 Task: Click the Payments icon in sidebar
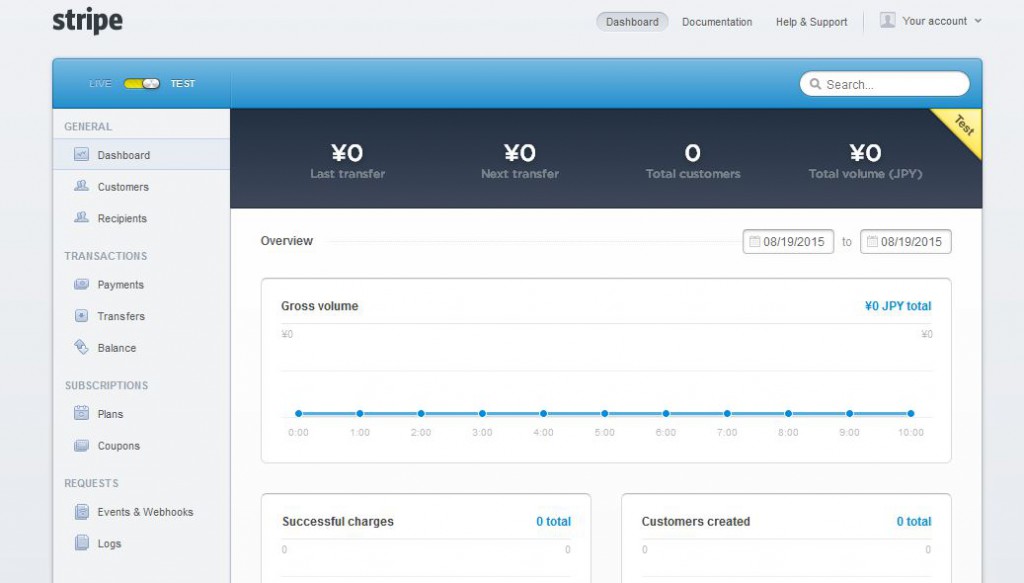click(x=82, y=284)
